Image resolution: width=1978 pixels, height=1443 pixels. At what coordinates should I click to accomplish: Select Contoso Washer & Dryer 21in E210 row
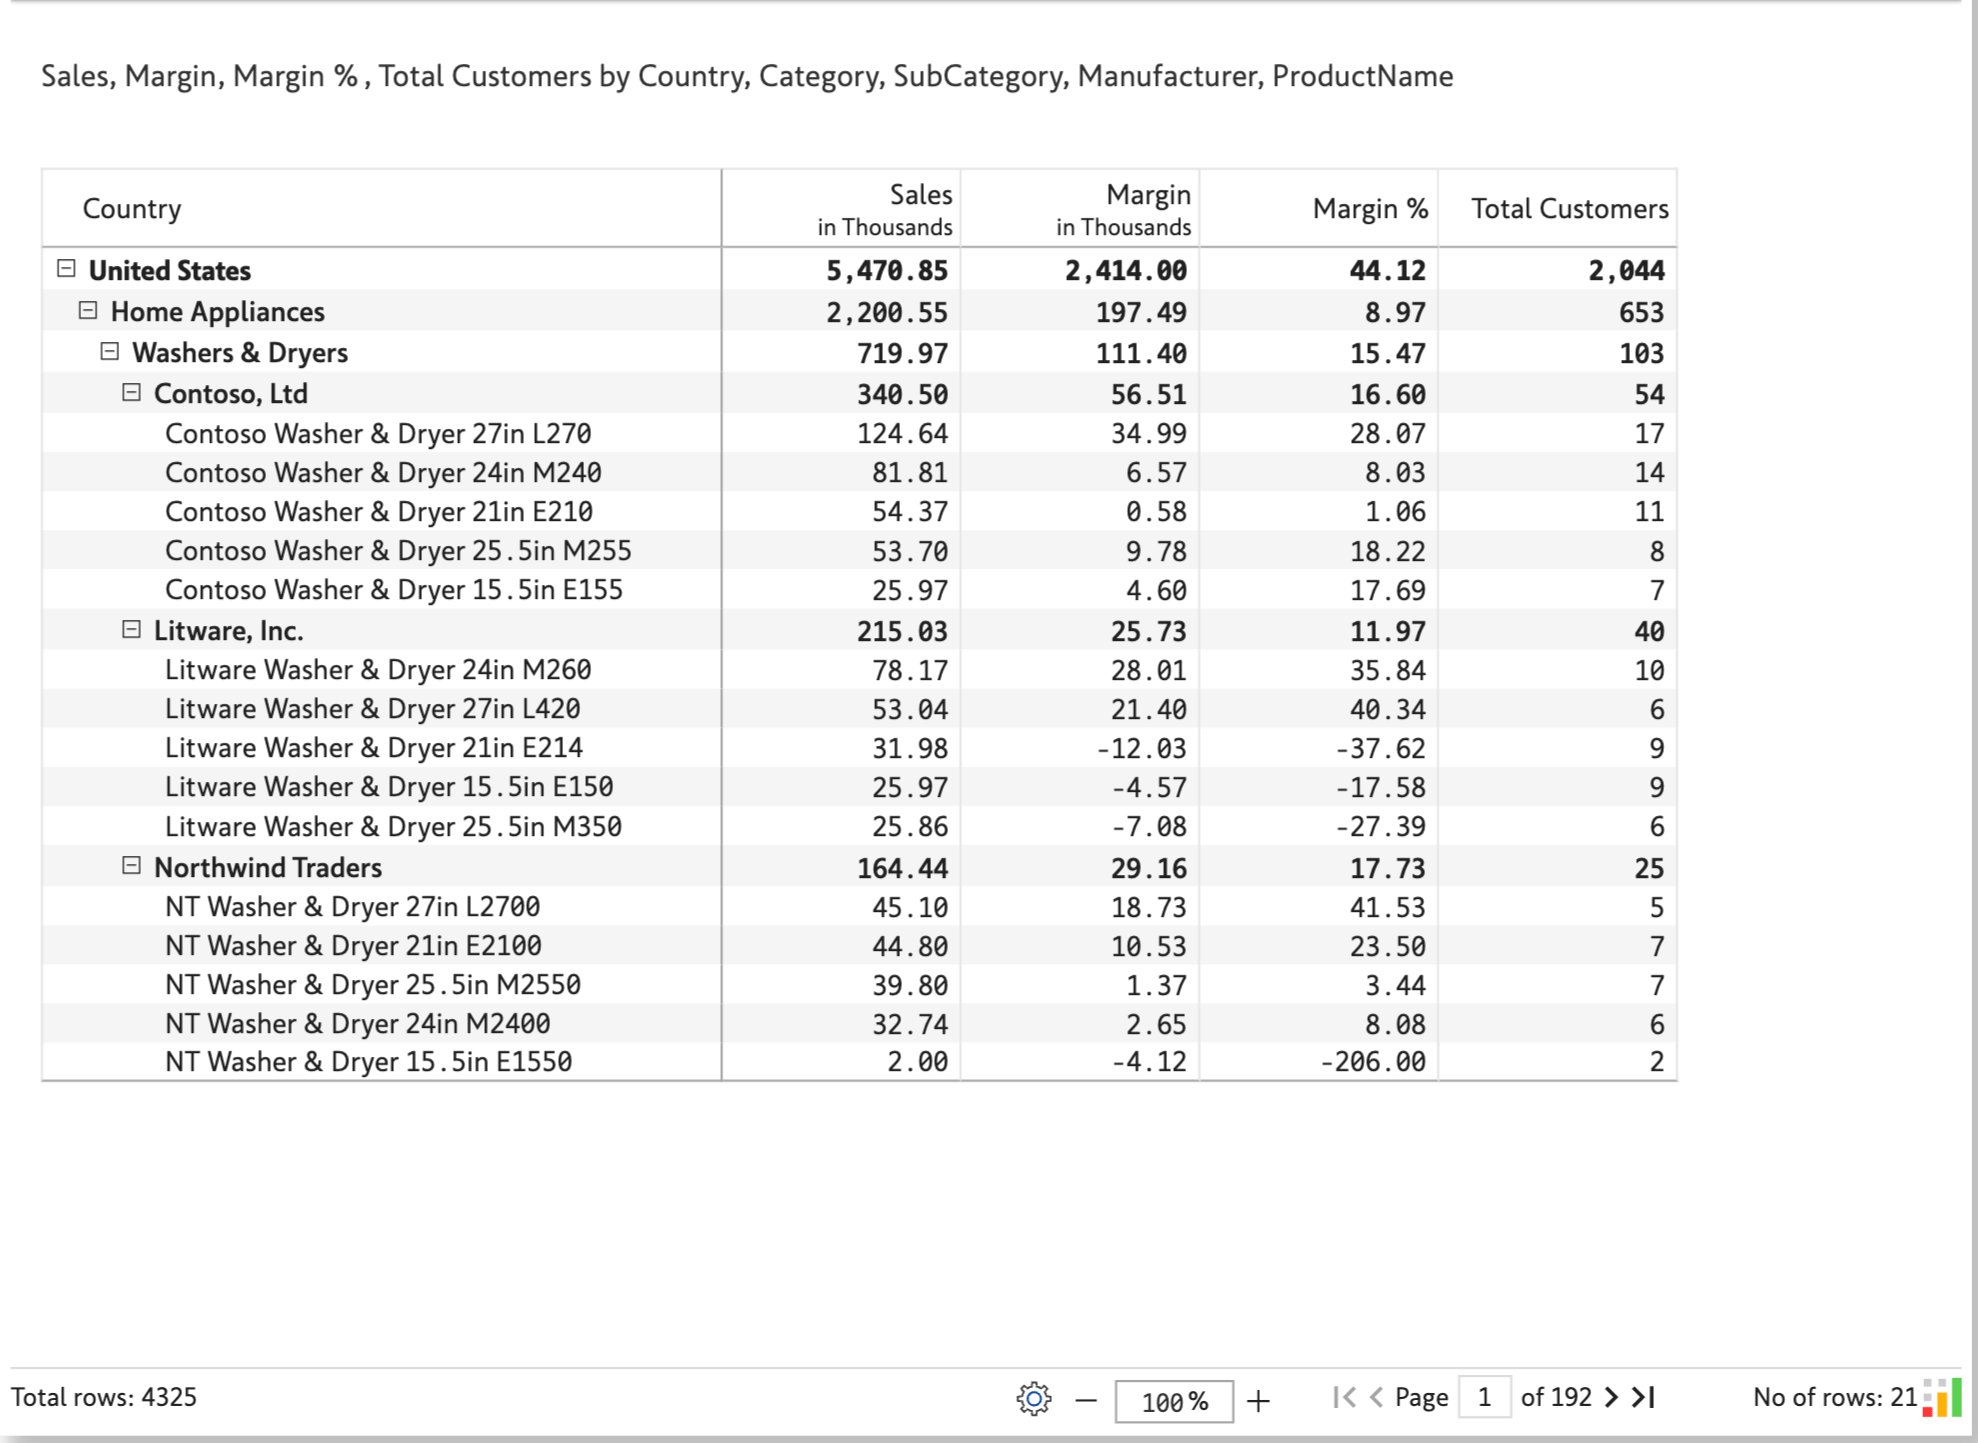(859, 511)
